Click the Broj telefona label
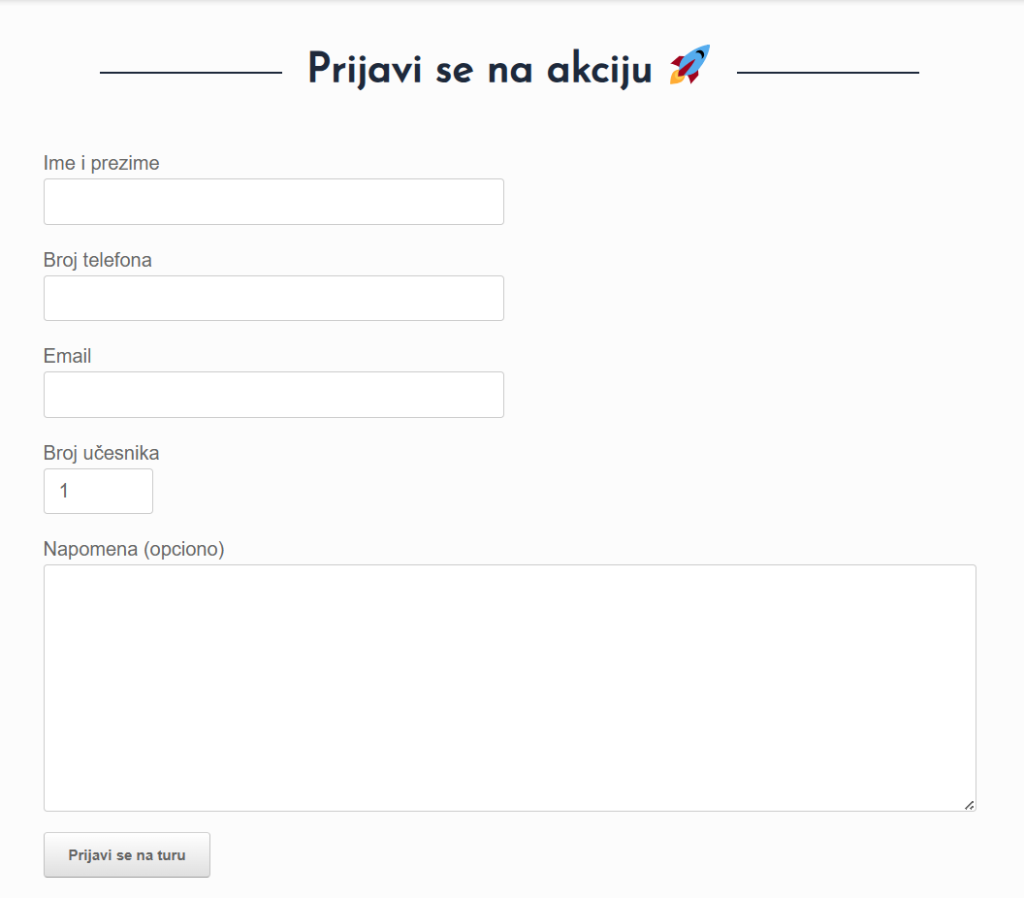The height and width of the screenshot is (898, 1024). [x=97, y=260]
